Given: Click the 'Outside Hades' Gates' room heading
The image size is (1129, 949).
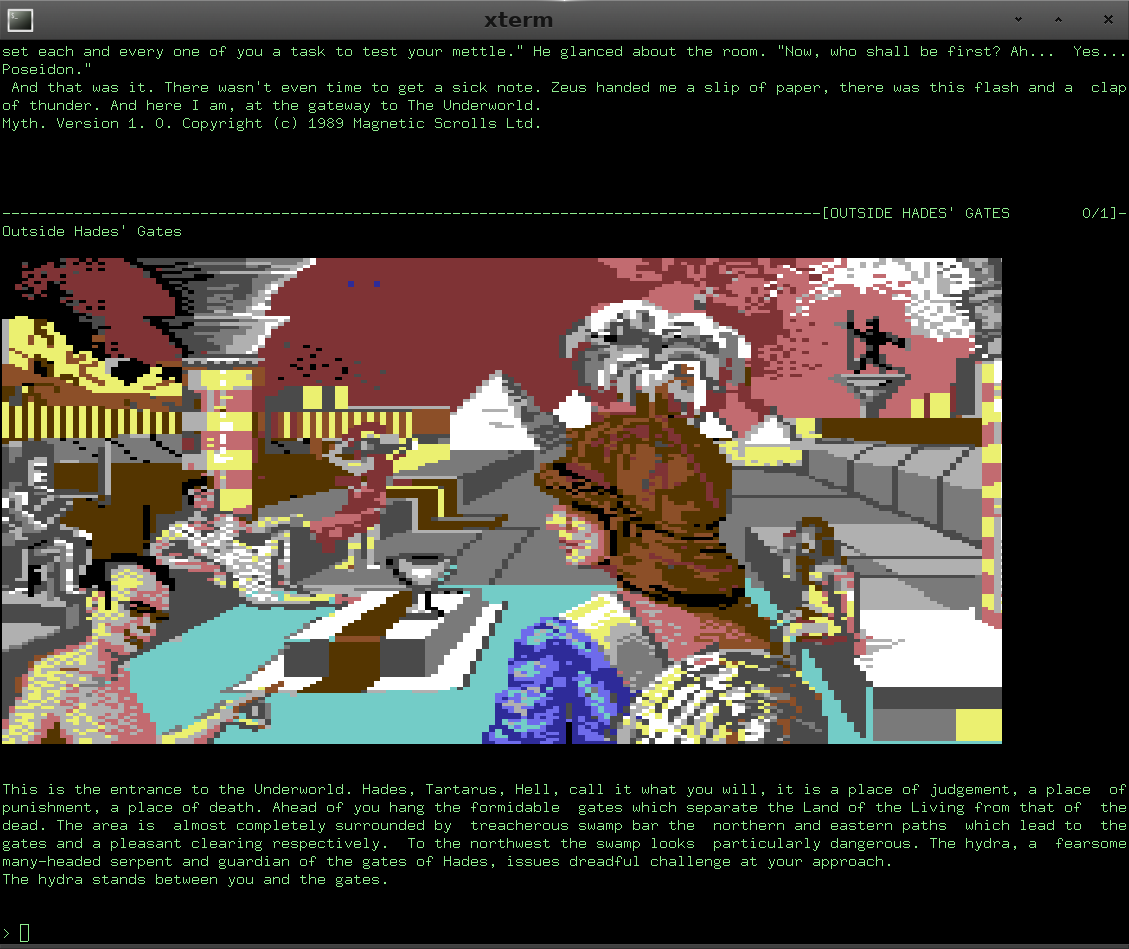Looking at the screenshot, I should pyautogui.click(x=91, y=231).
